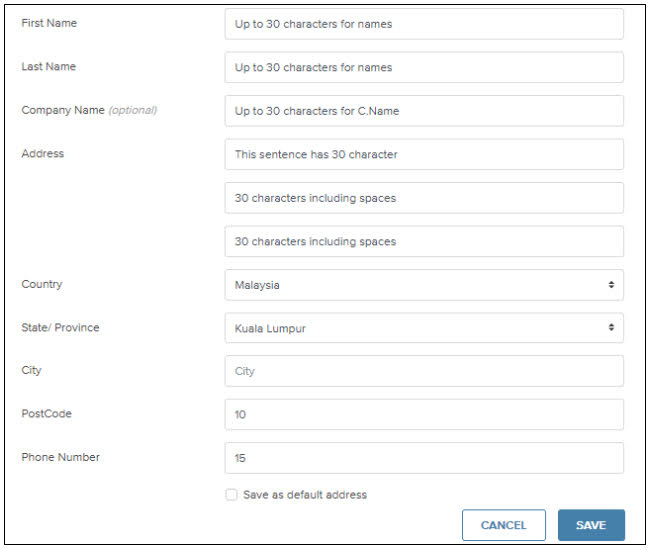The height and width of the screenshot is (550, 650).
Task: Click the Save as default address text
Action: (x=305, y=494)
